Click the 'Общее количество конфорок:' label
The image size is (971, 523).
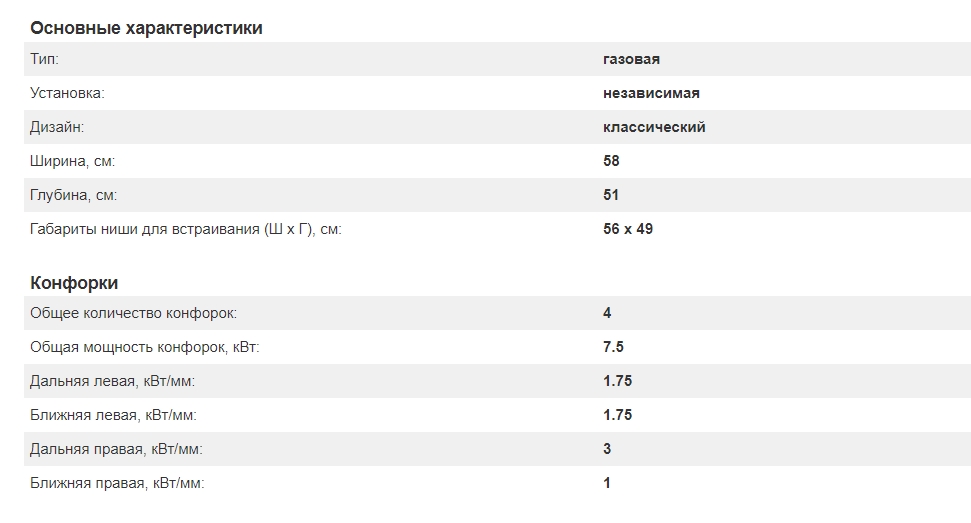pyautogui.click(x=134, y=313)
